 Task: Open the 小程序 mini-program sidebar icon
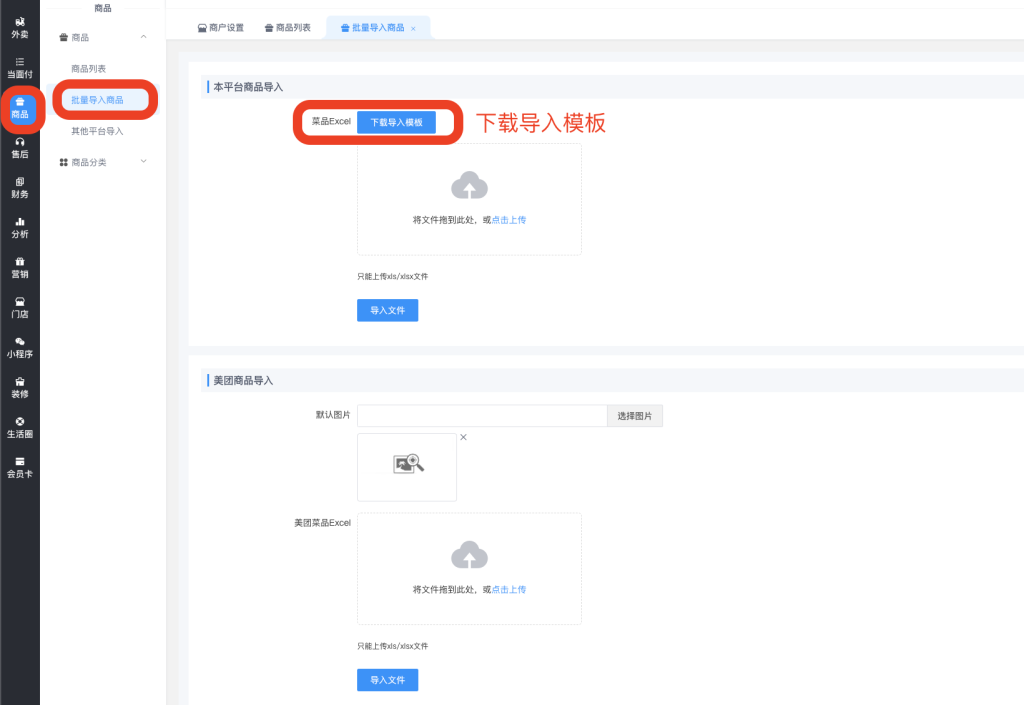19,347
